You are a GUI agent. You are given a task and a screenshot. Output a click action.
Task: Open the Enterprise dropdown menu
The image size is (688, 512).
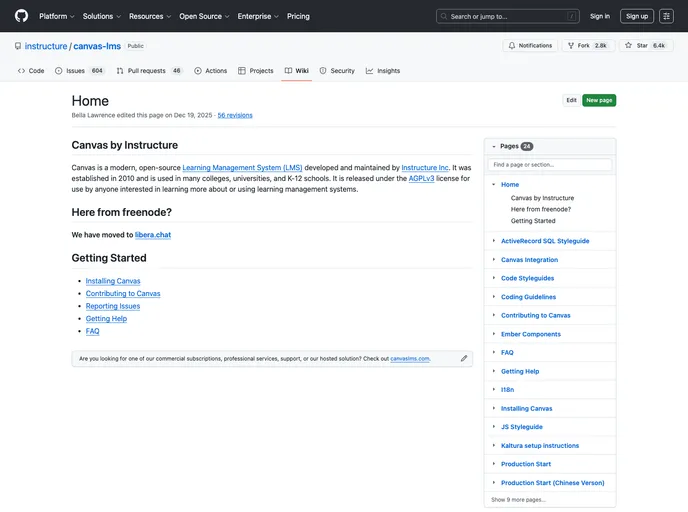(x=258, y=16)
